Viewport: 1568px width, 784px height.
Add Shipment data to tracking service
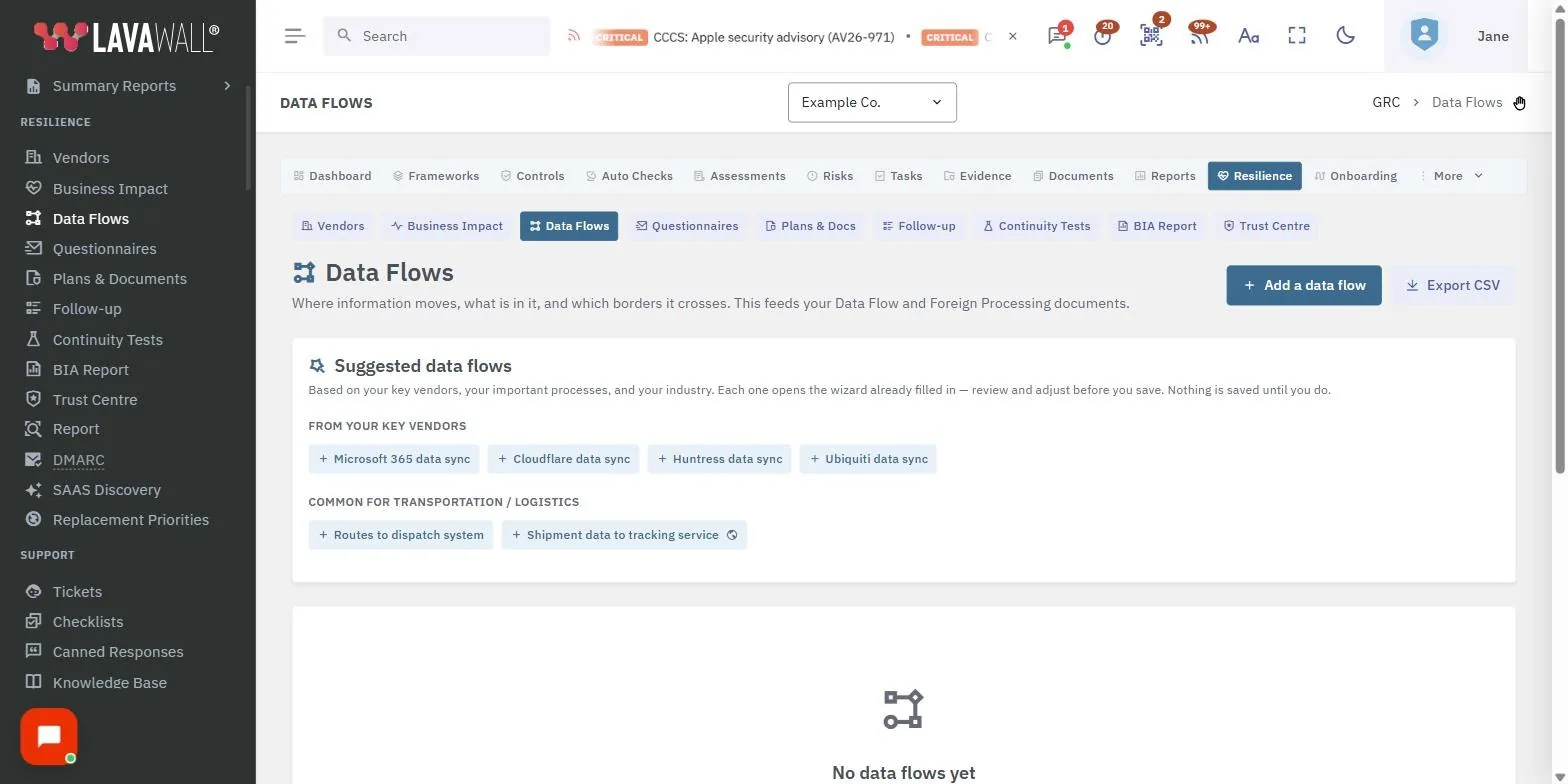coord(624,535)
